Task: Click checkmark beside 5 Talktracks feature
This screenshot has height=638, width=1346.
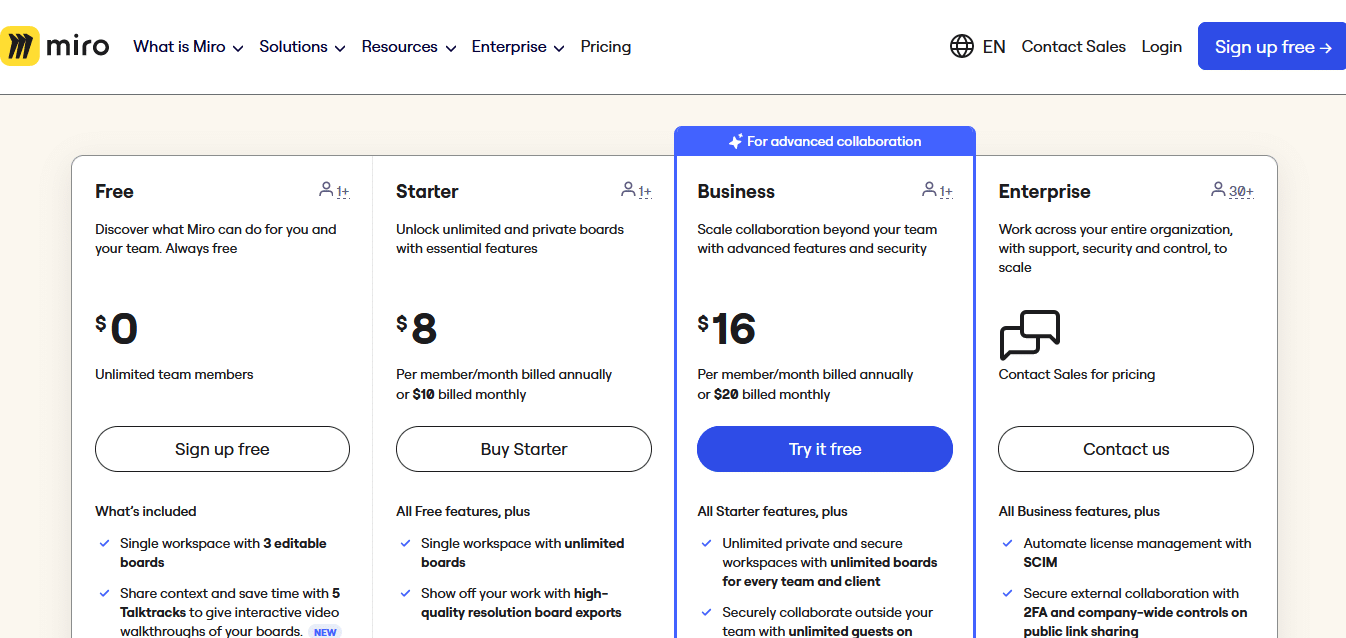Action: (x=104, y=594)
